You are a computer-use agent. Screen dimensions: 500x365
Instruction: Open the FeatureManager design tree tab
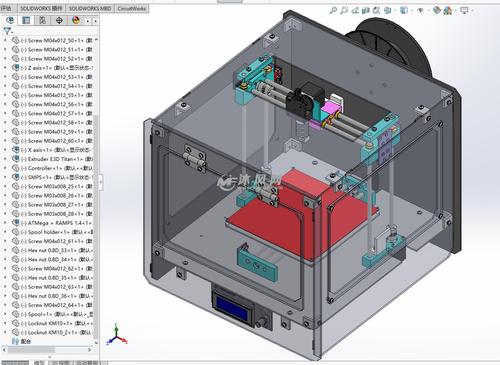coord(10,21)
